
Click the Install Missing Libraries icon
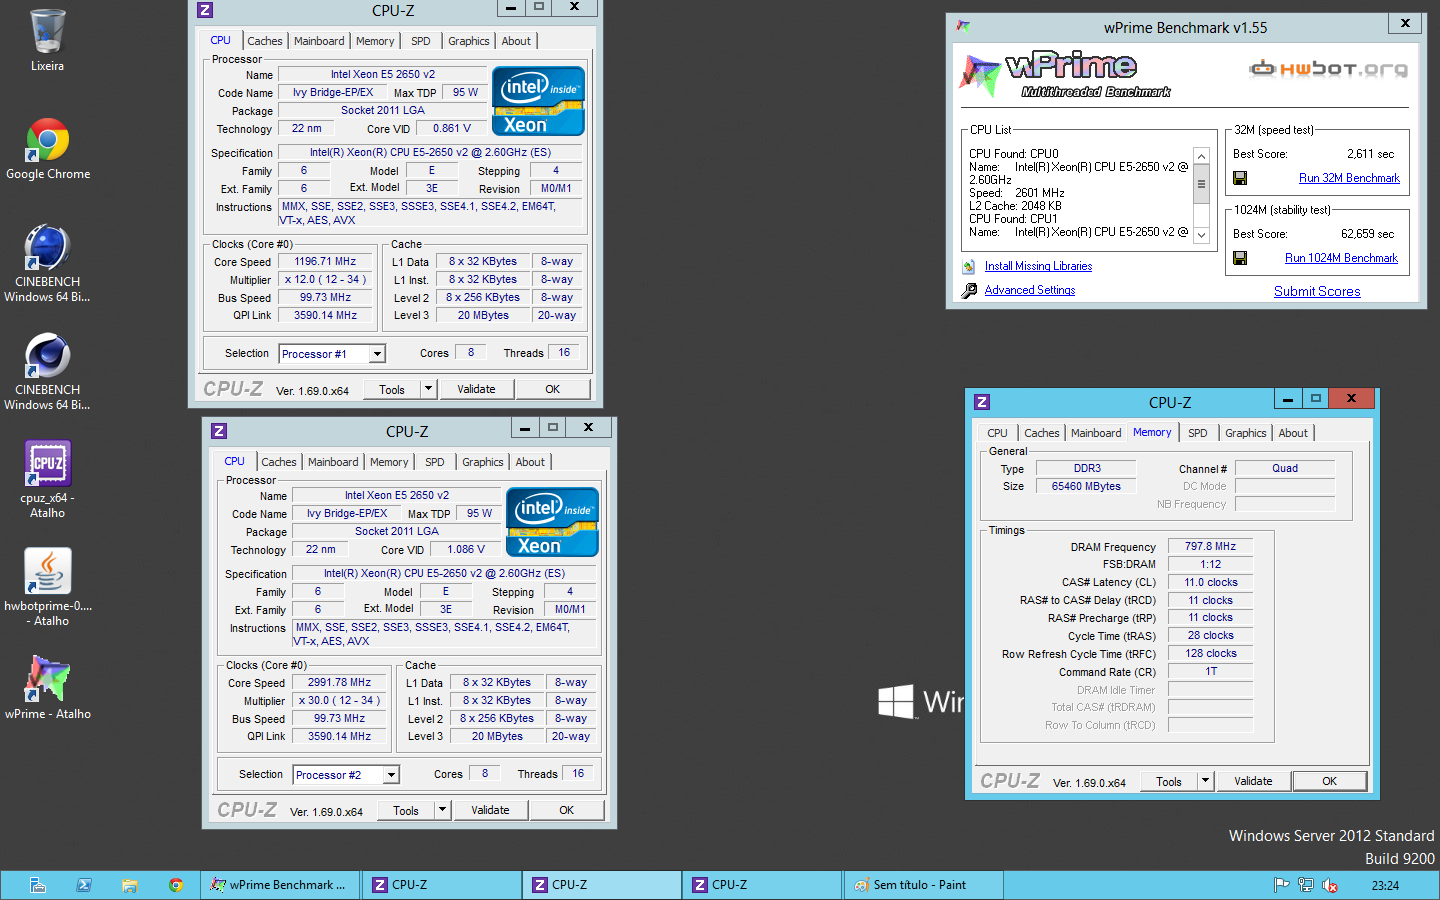(968, 266)
